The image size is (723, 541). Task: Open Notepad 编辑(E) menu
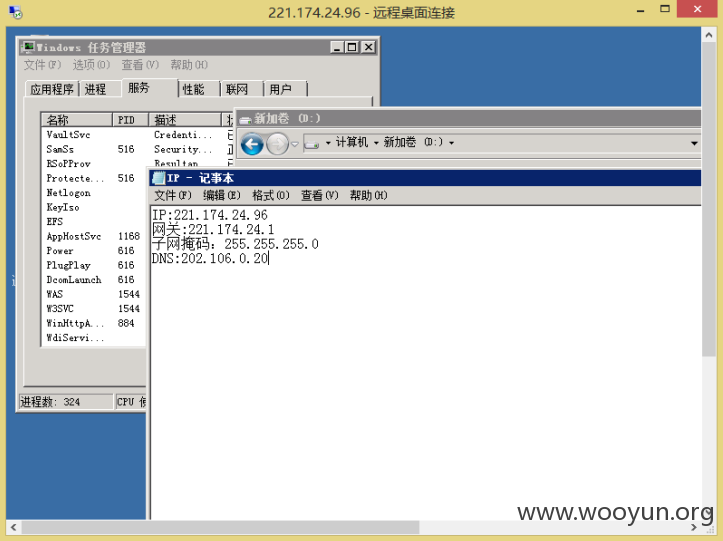pyautogui.click(x=222, y=196)
